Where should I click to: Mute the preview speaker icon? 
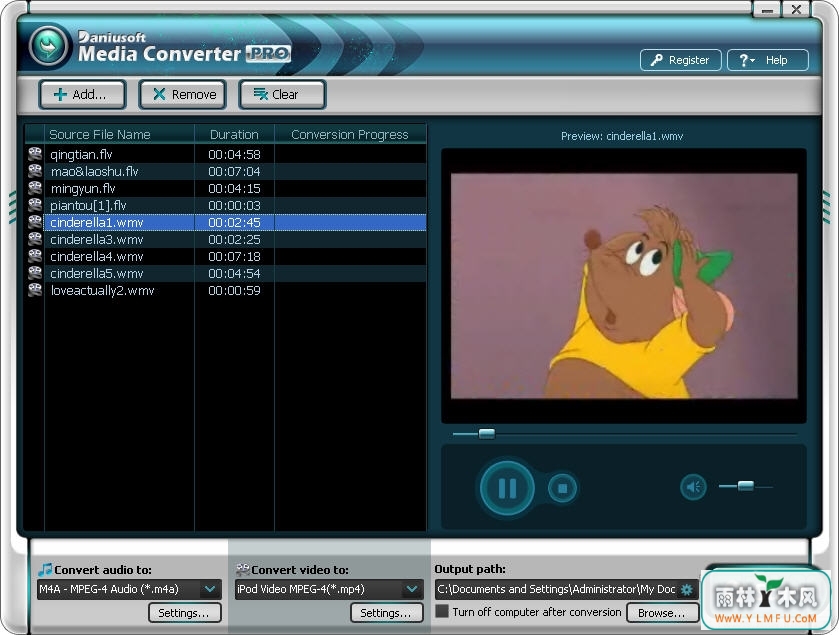point(693,487)
